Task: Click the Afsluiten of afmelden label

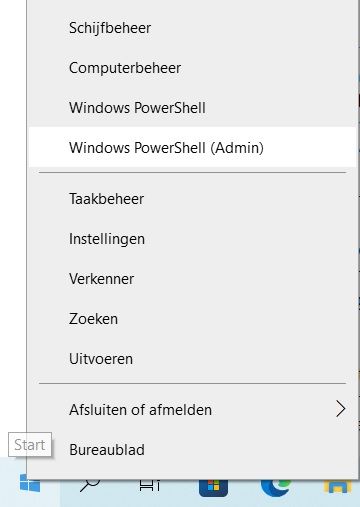Action: pyautogui.click(x=140, y=410)
